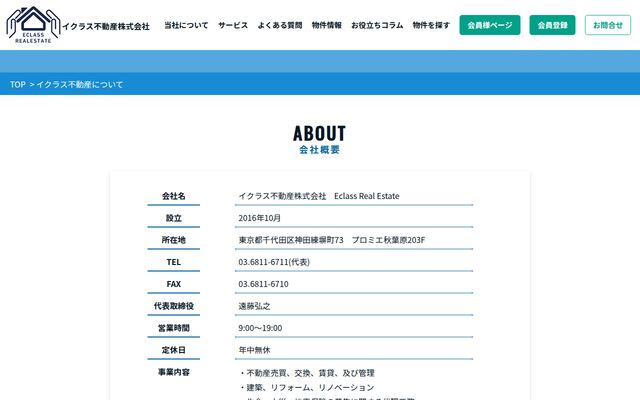Image resolution: width=640 pixels, height=400 pixels.
Task: Click the イクラス不動産株式会社 header title
Action: pyautogui.click(x=106, y=27)
